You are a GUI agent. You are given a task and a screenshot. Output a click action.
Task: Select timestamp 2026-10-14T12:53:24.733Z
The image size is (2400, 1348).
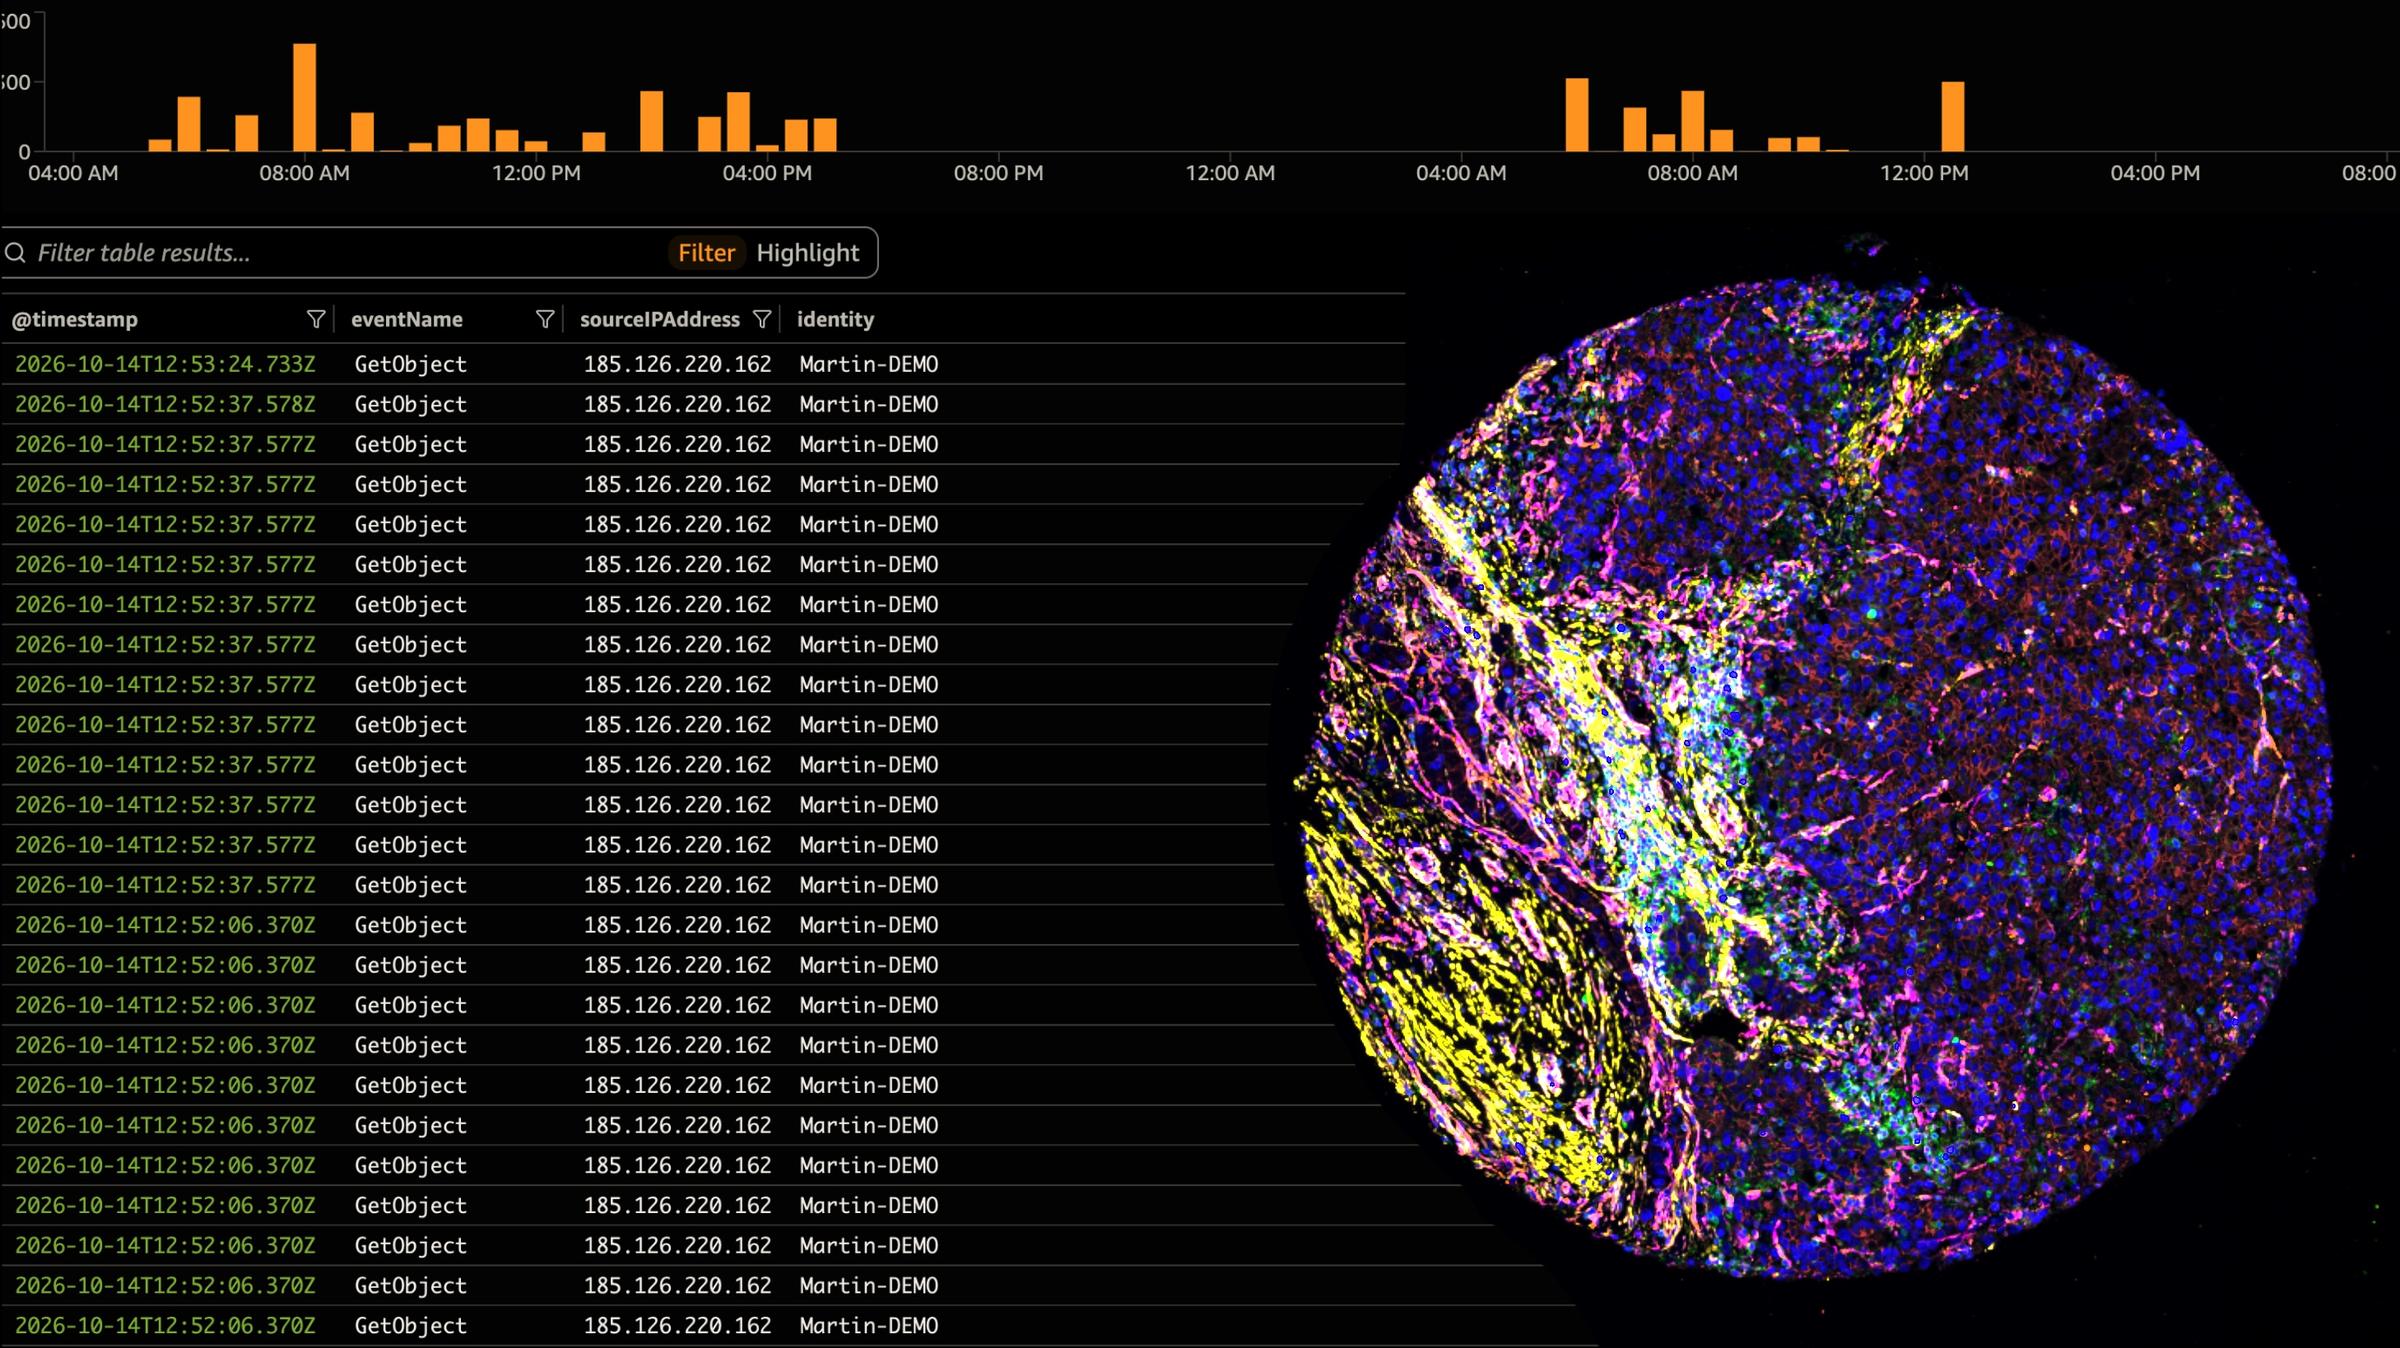point(165,364)
